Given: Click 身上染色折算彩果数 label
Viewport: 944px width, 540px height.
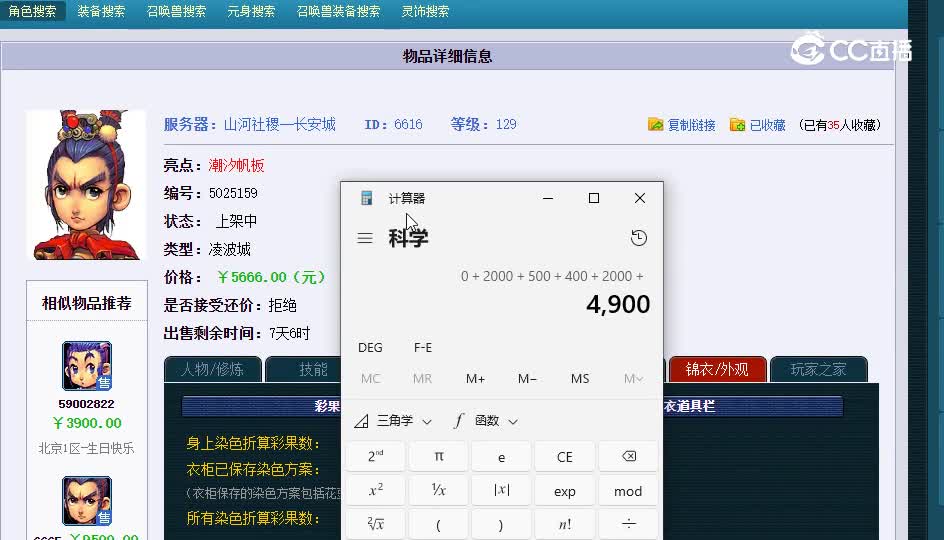Looking at the screenshot, I should coord(253,443).
